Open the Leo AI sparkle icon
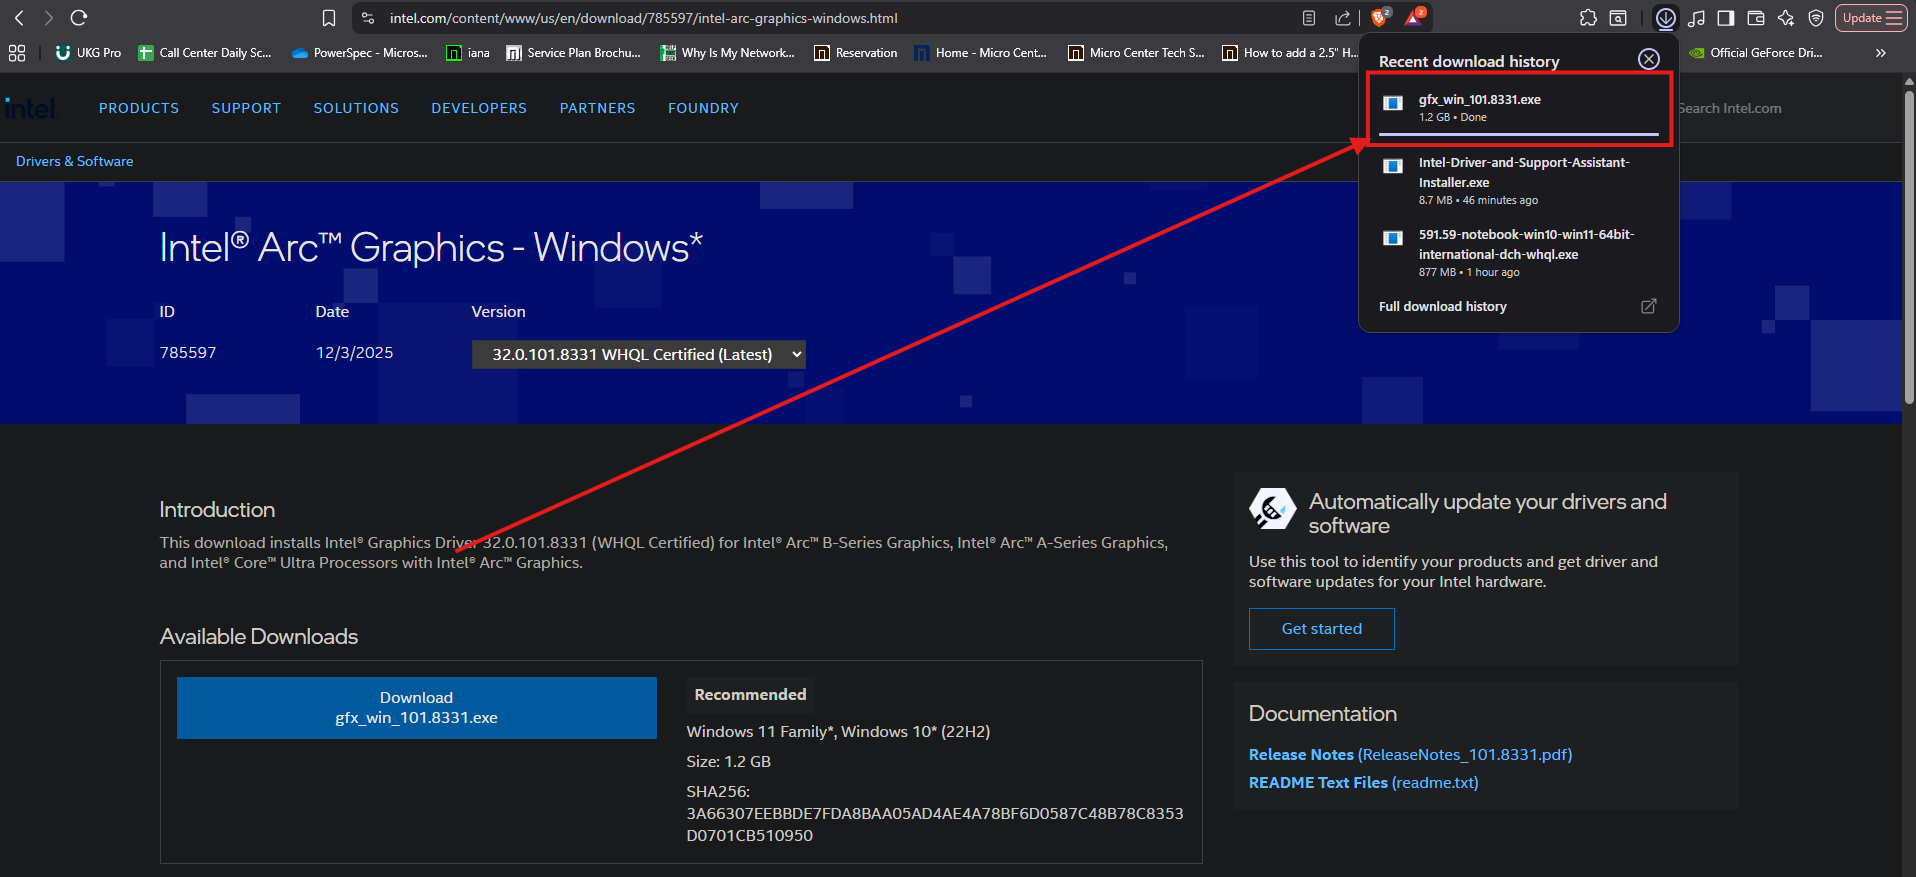1916x877 pixels. (1786, 18)
